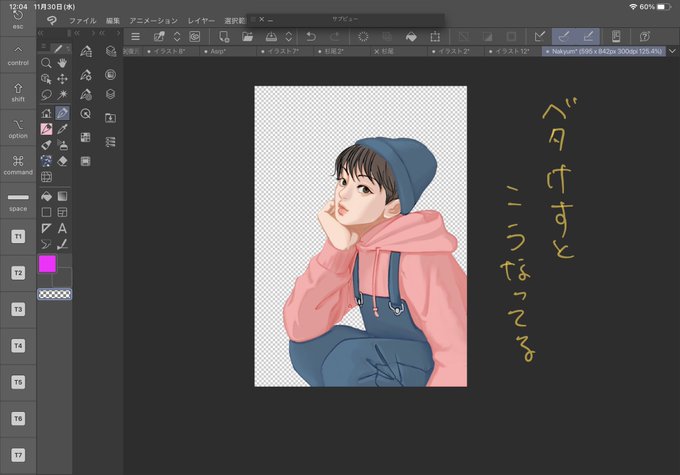This screenshot has height=475, width=680.
Task: Open the レイヤー menu
Action: [201, 20]
